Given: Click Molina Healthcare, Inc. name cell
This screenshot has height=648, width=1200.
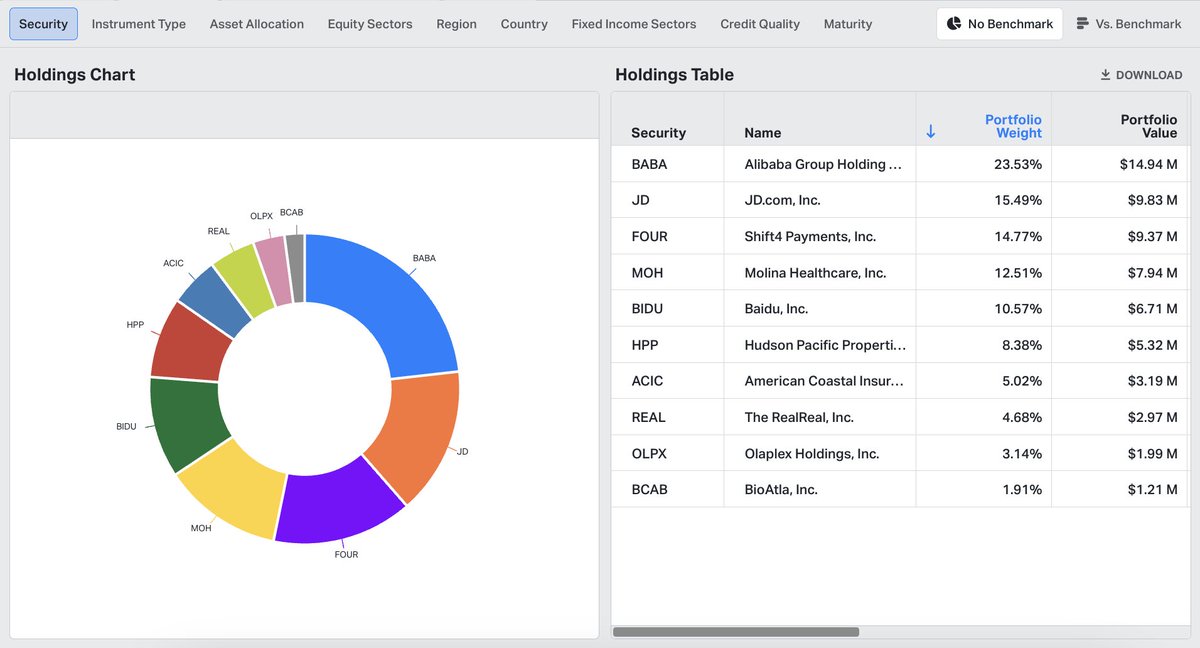Looking at the screenshot, I should 819,272.
